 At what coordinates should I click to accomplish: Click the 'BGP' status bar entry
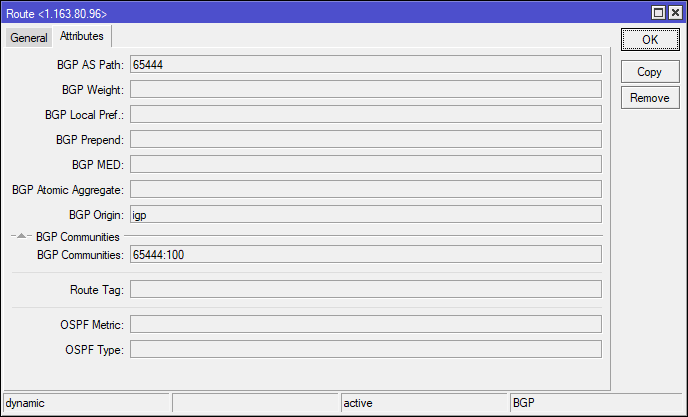pos(597,403)
